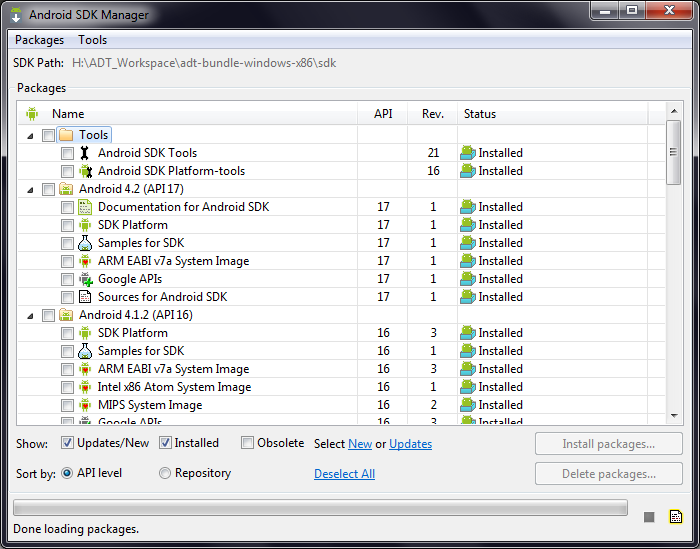Click the installed status icon for Android SDK Tools

(x=467, y=153)
